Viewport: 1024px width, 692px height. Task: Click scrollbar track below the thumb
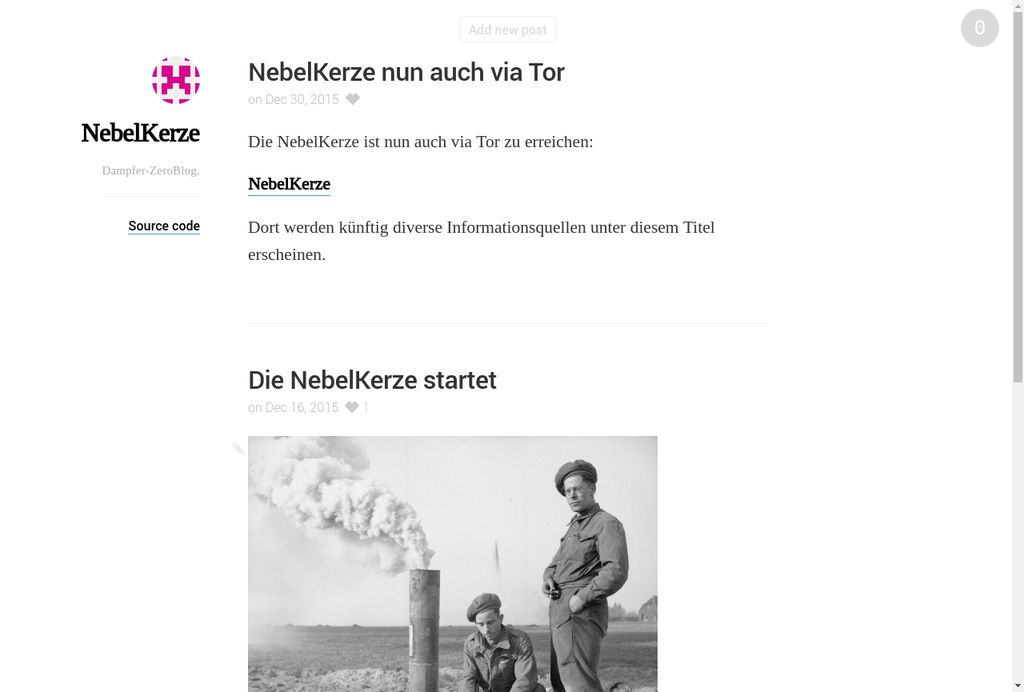[x=1018, y=537]
